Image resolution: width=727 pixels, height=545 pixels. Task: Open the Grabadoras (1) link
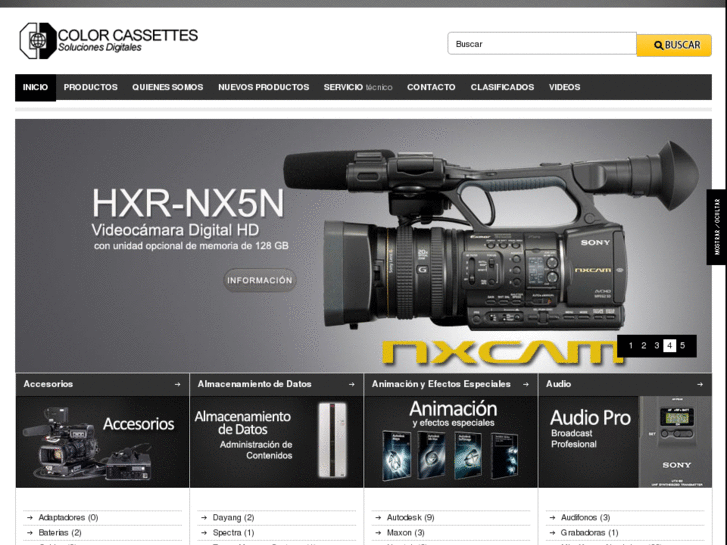tap(589, 533)
